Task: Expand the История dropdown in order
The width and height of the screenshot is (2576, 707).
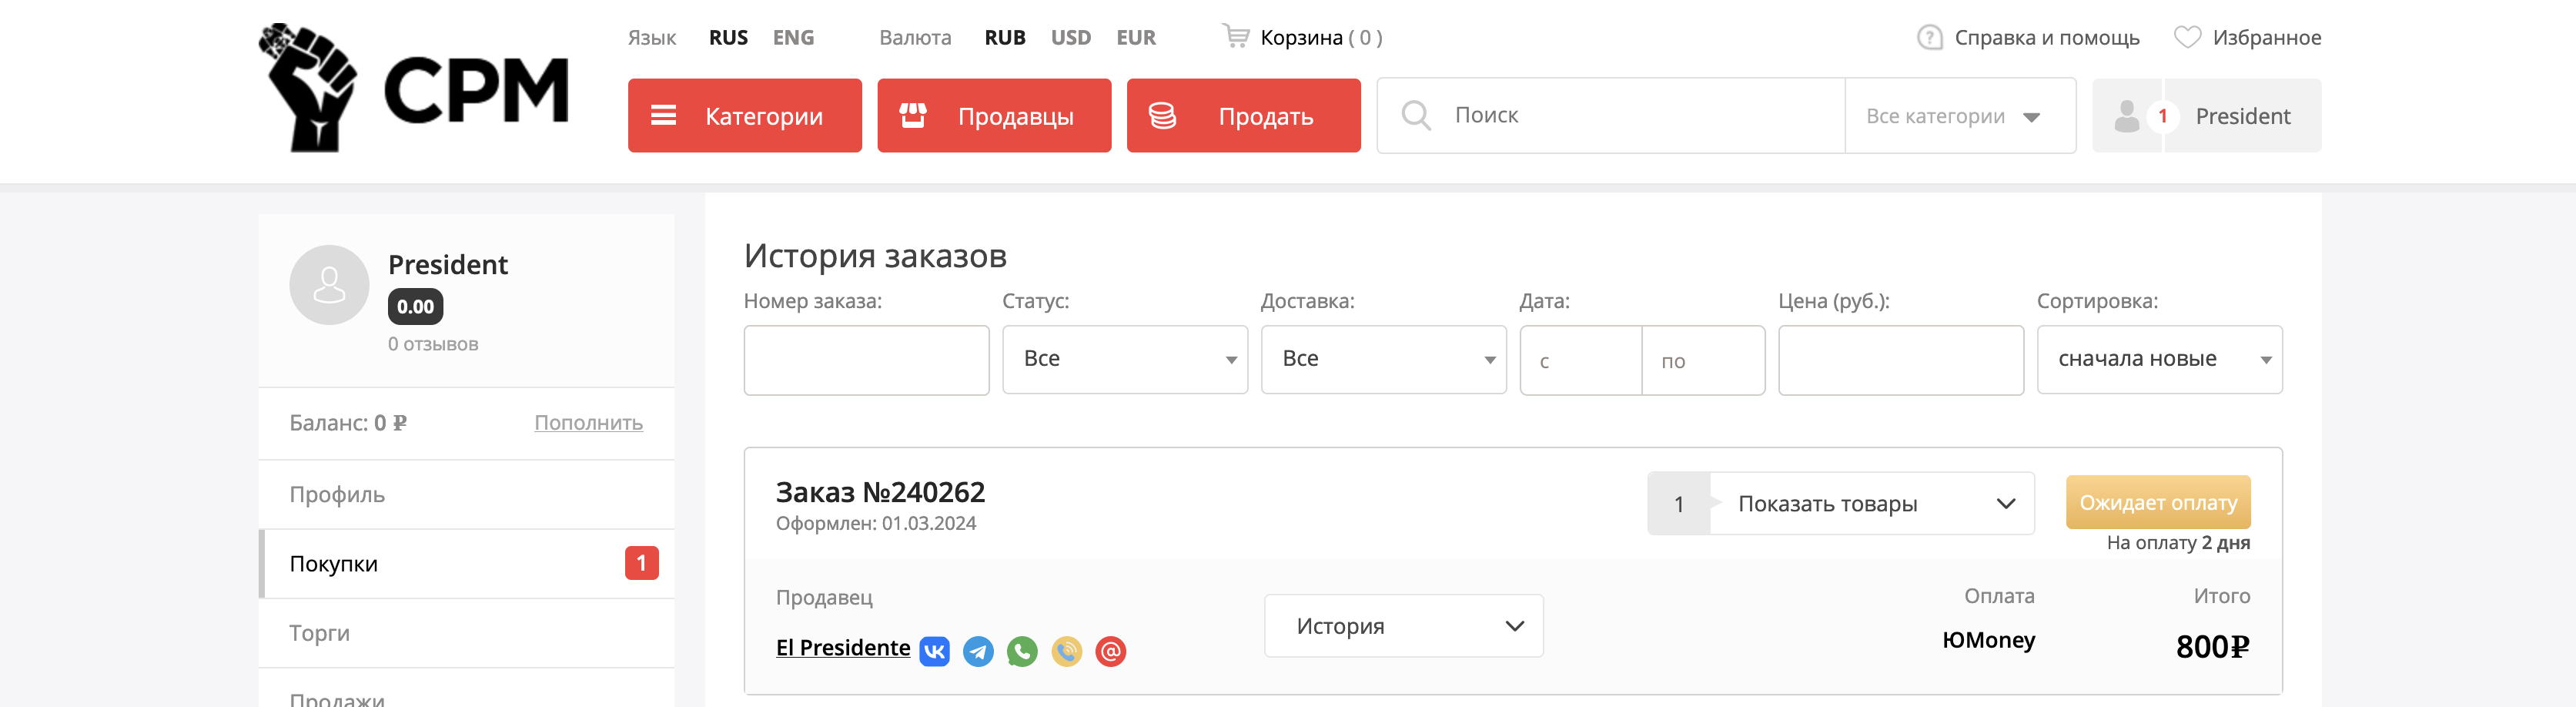Action: pos(1403,626)
